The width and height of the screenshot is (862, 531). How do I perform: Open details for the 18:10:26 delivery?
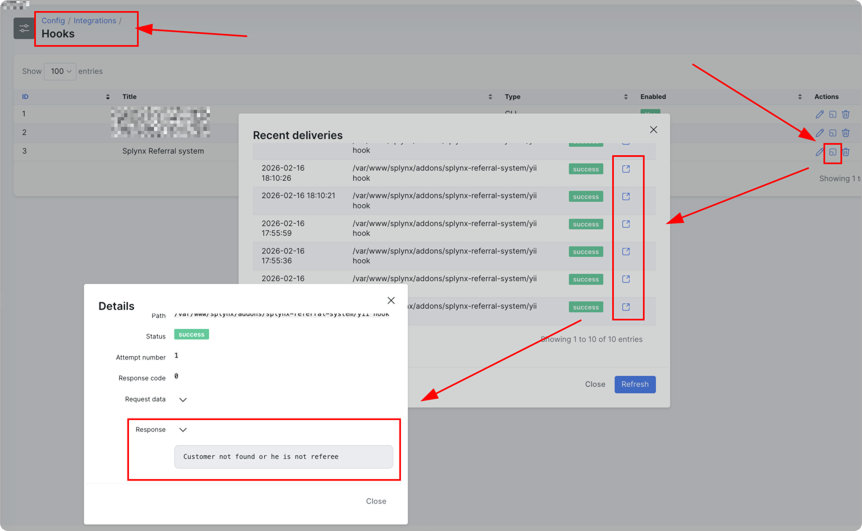pyautogui.click(x=626, y=169)
